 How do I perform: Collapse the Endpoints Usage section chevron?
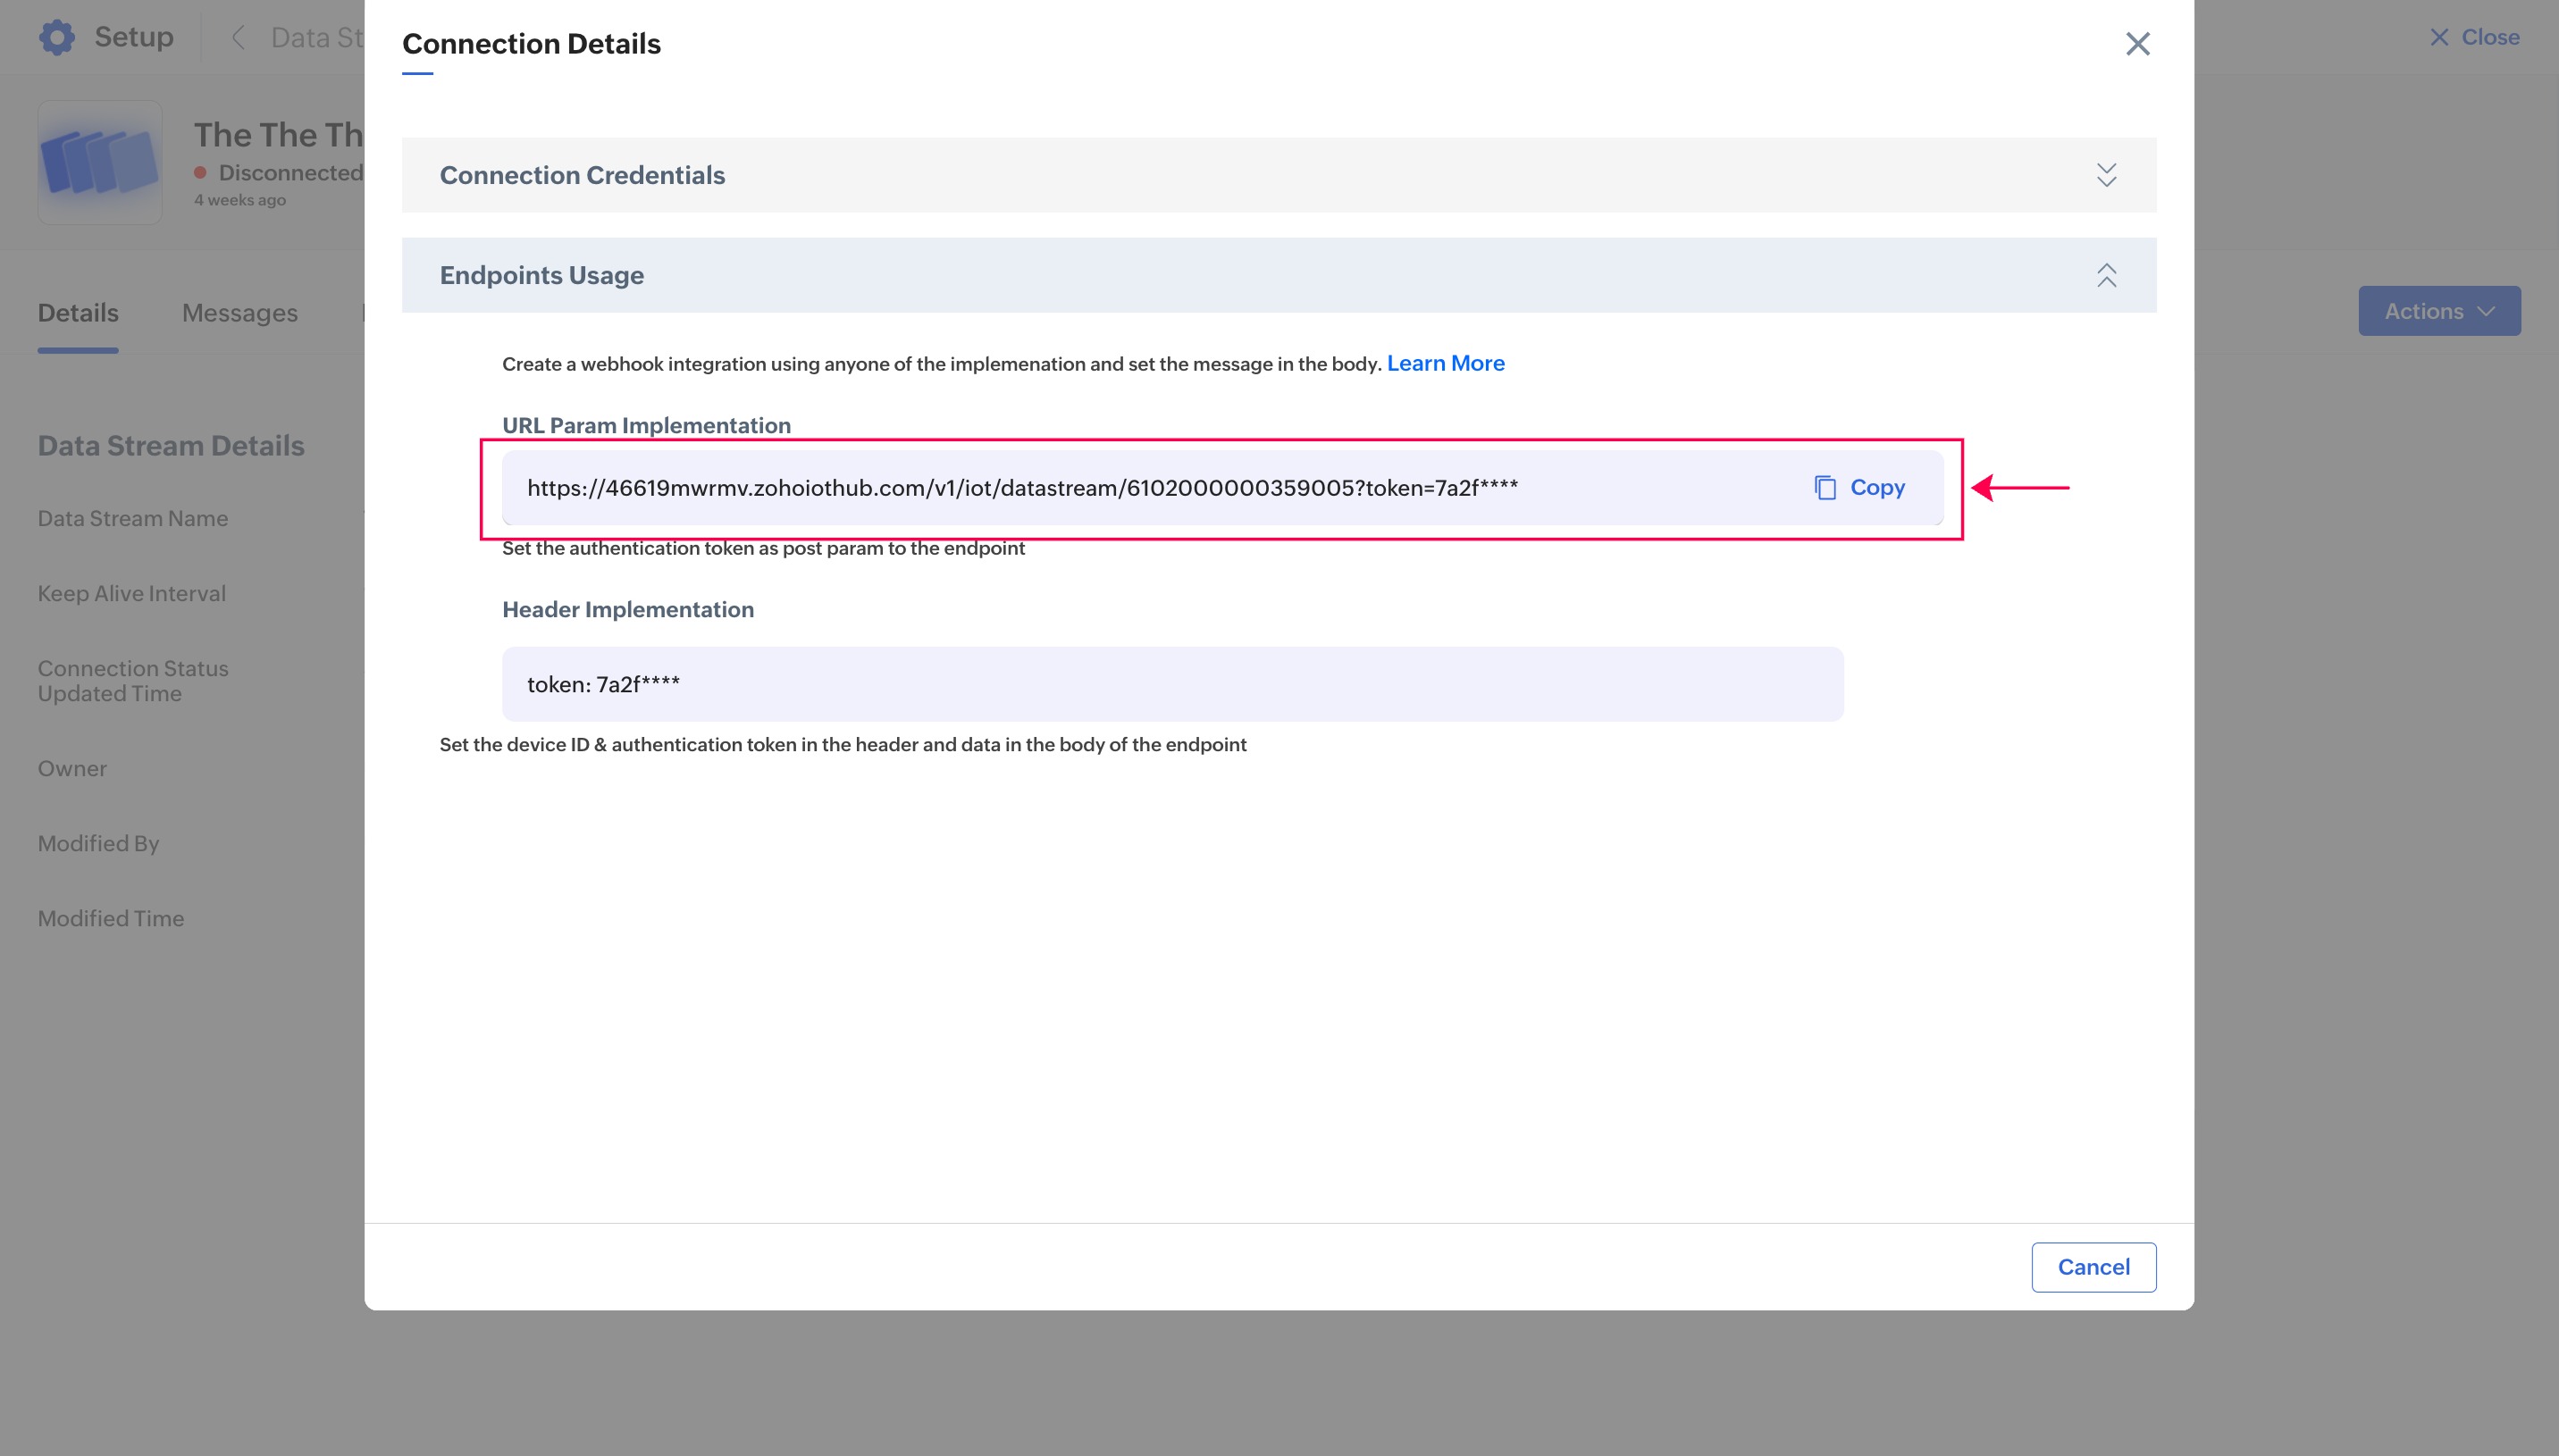click(2106, 275)
